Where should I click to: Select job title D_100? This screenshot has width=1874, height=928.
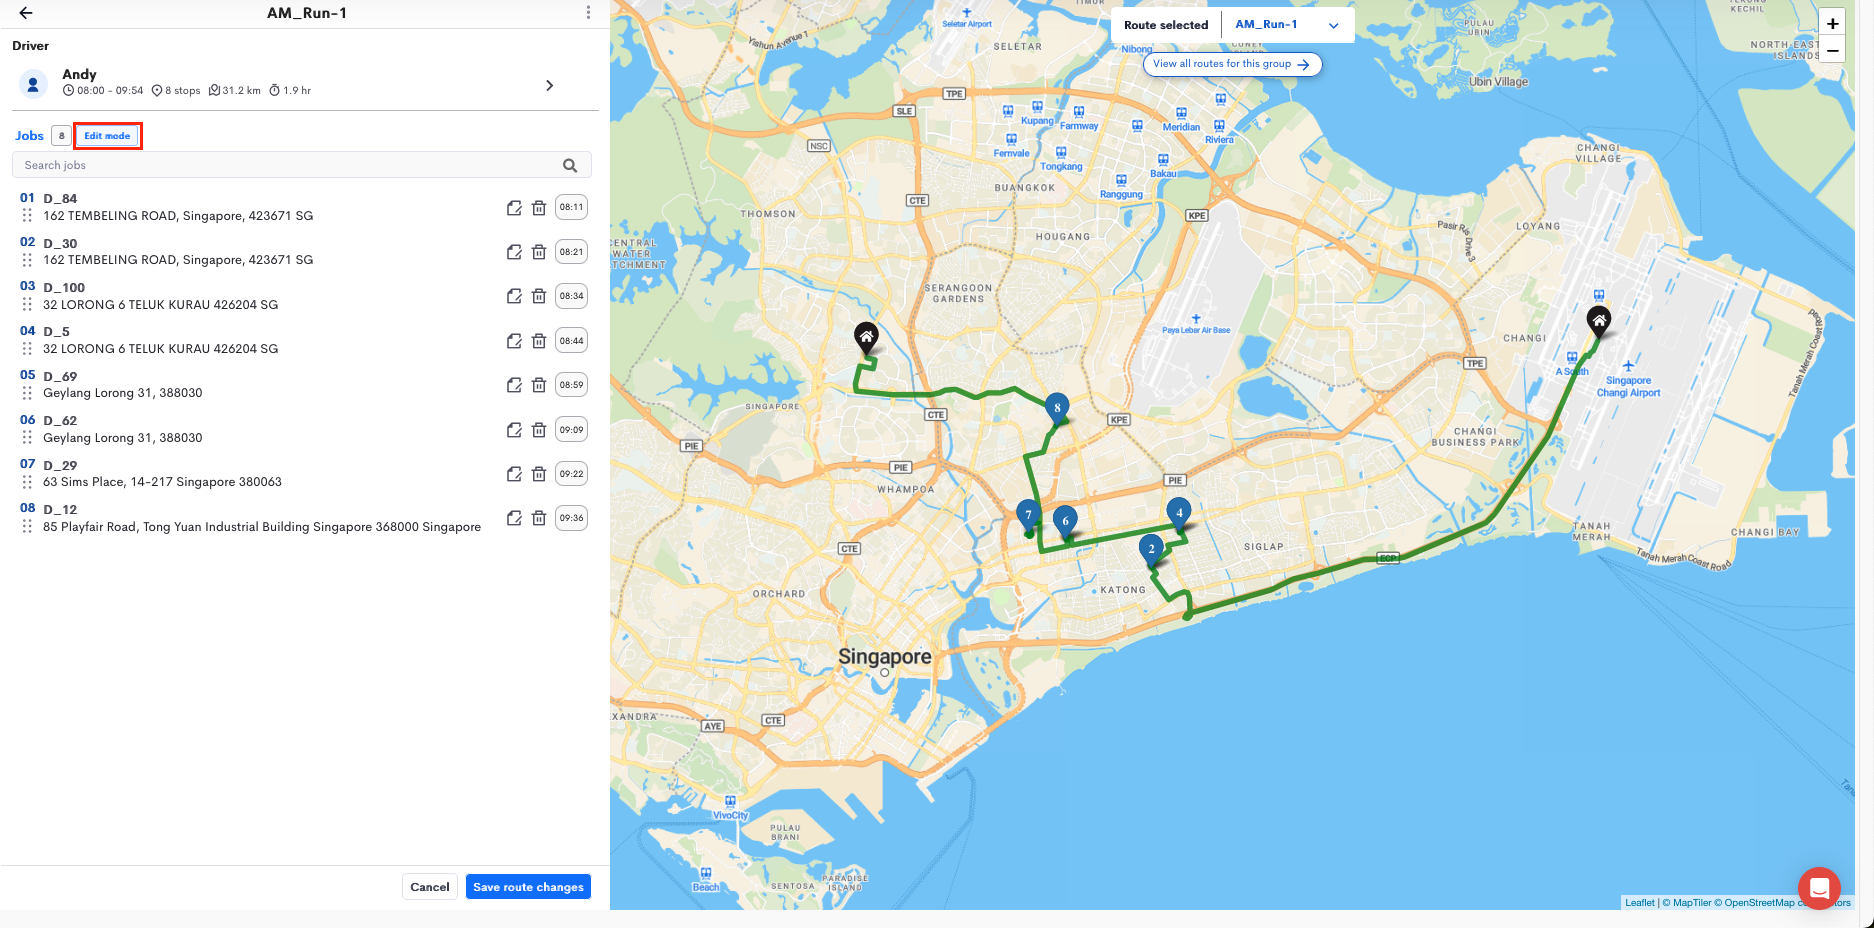click(64, 288)
